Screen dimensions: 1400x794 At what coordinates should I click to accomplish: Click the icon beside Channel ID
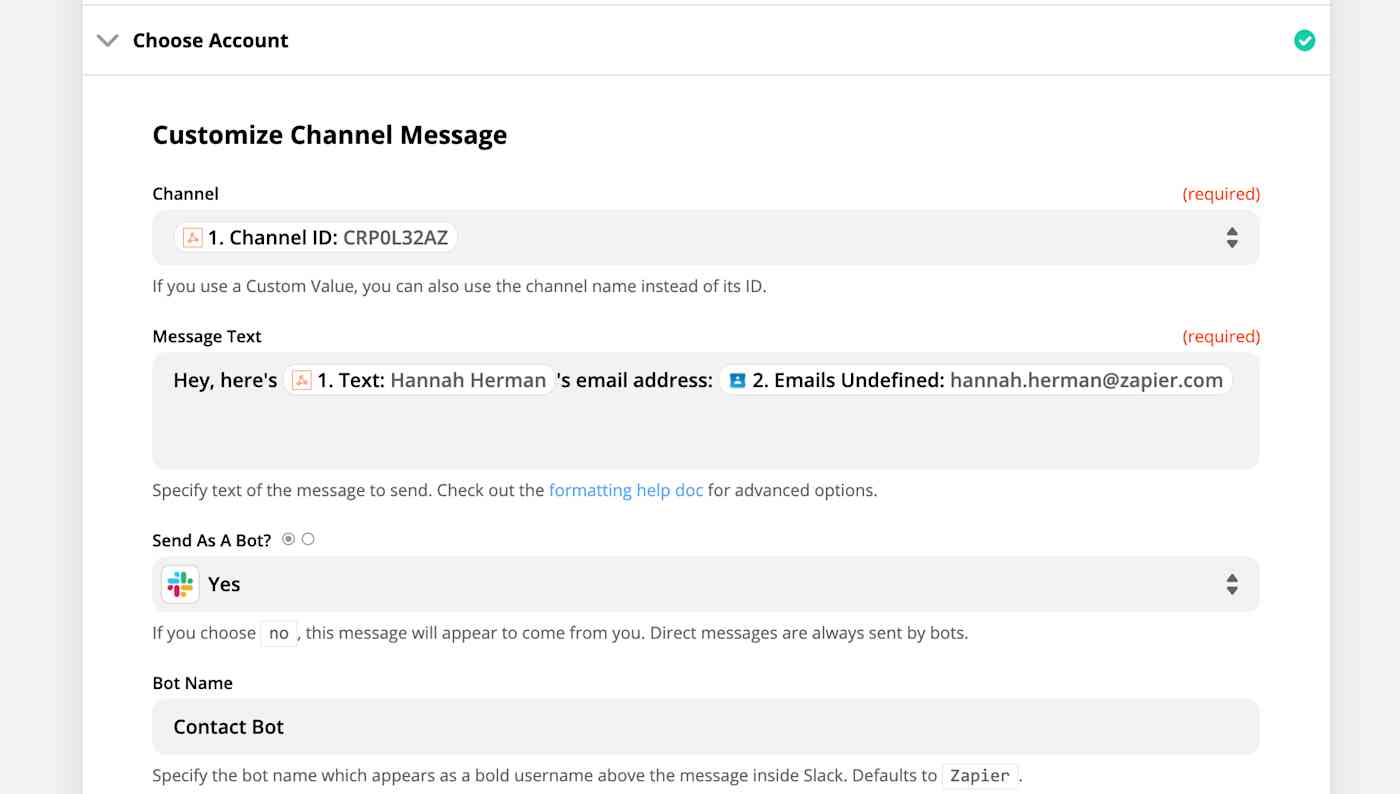(x=193, y=238)
